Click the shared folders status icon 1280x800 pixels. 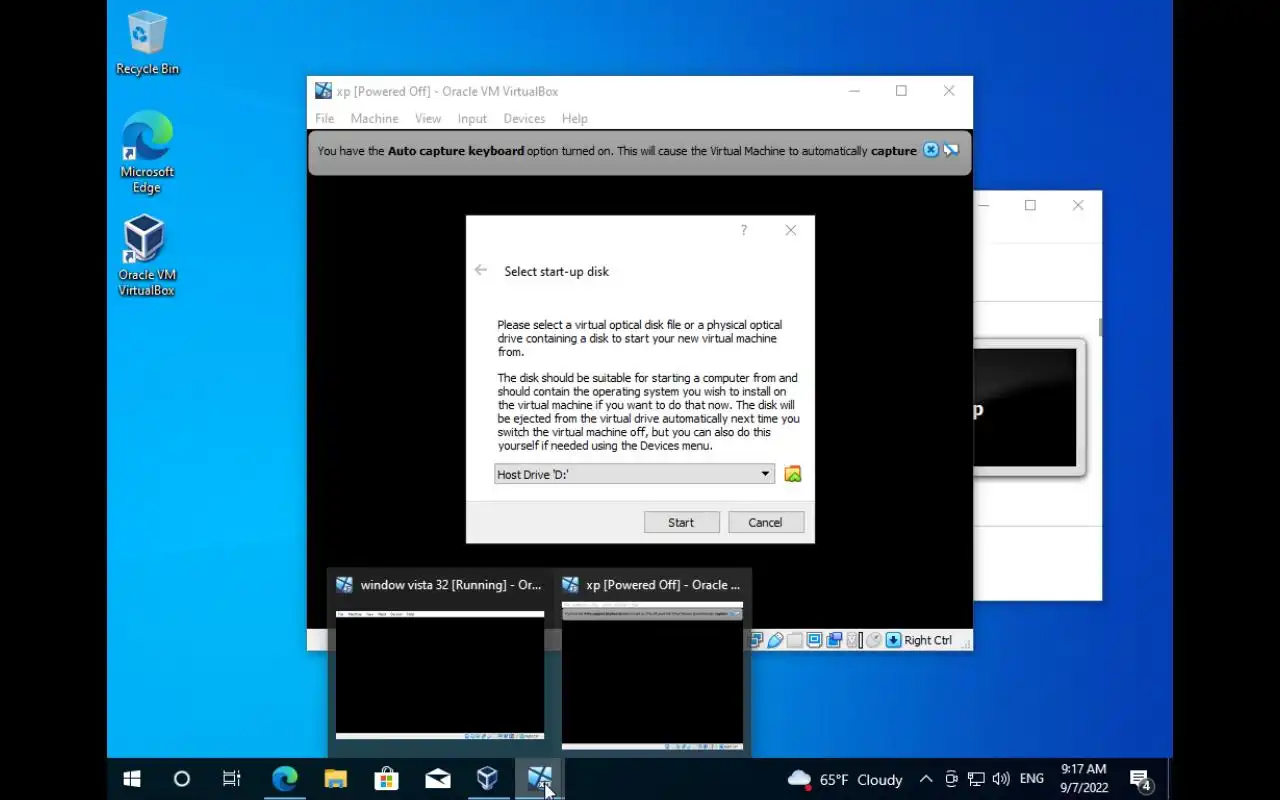(x=794, y=640)
